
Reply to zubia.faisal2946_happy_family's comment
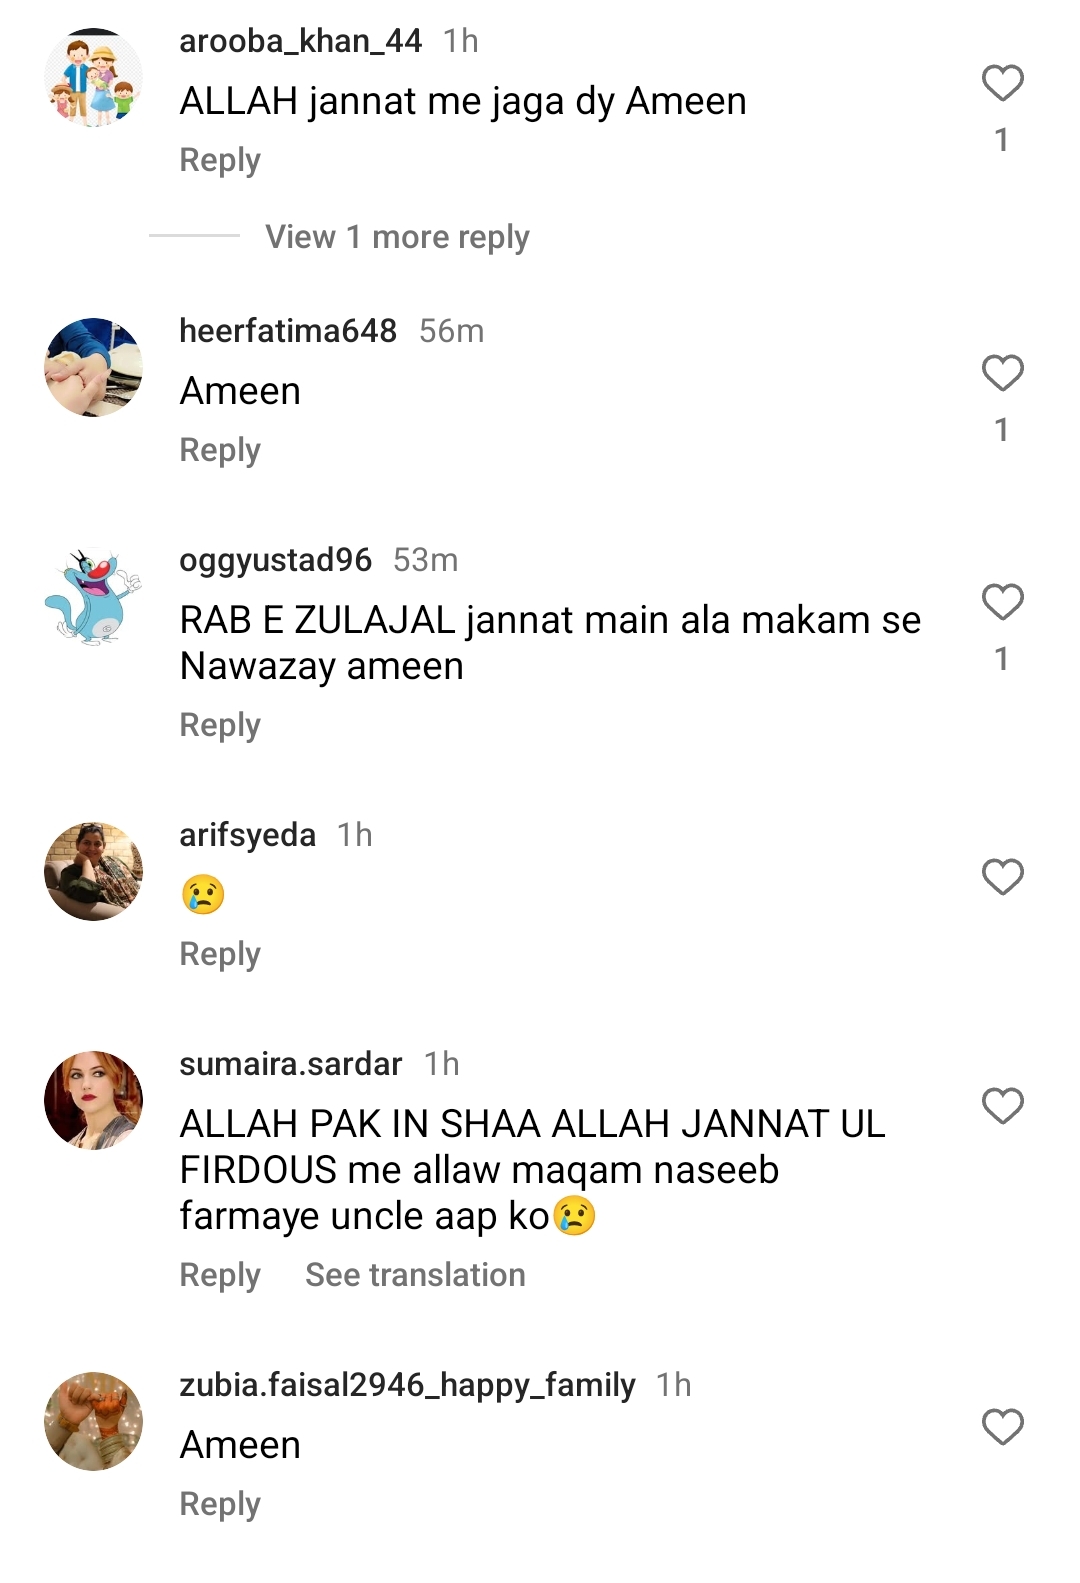(x=220, y=1504)
